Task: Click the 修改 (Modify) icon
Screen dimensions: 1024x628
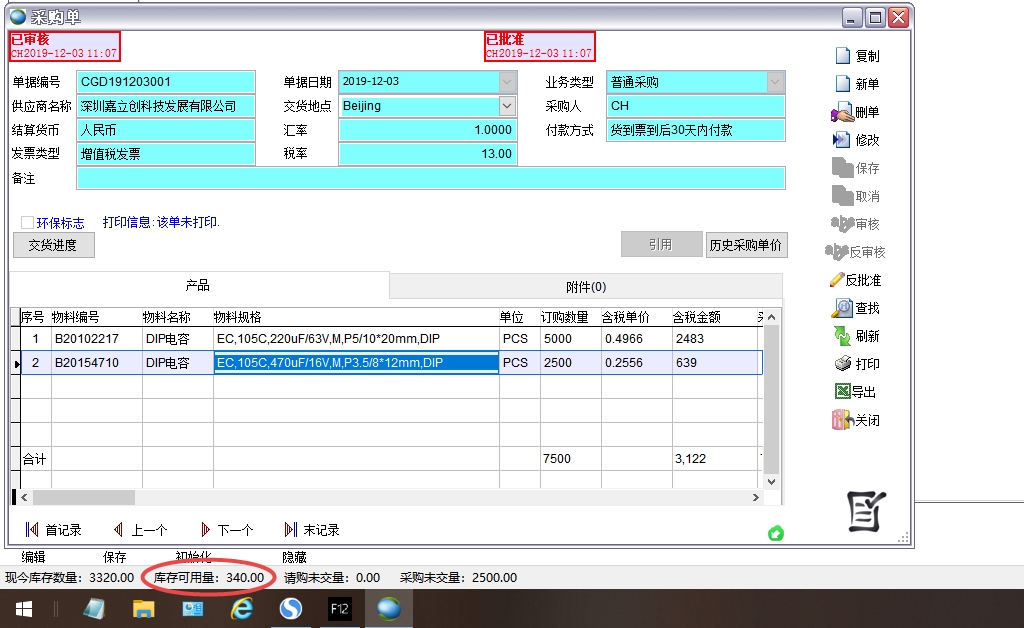Action: (843, 140)
